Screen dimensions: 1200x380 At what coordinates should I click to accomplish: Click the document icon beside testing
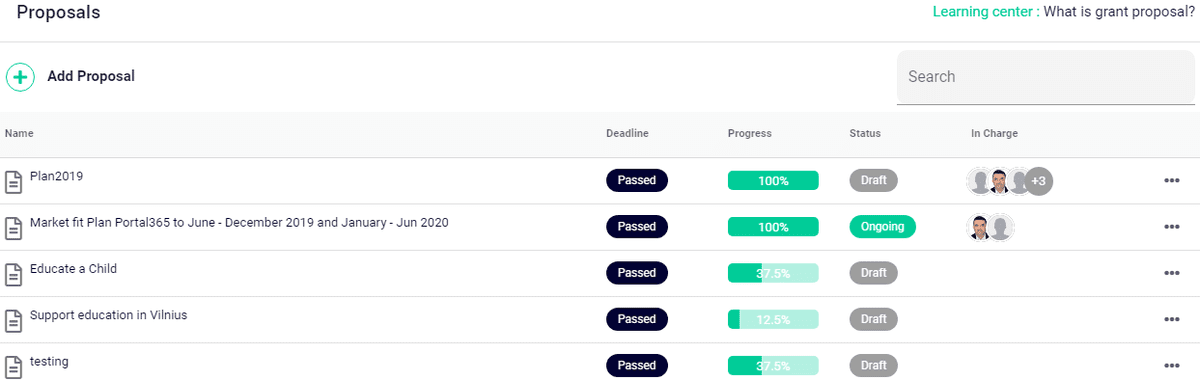pos(14,366)
